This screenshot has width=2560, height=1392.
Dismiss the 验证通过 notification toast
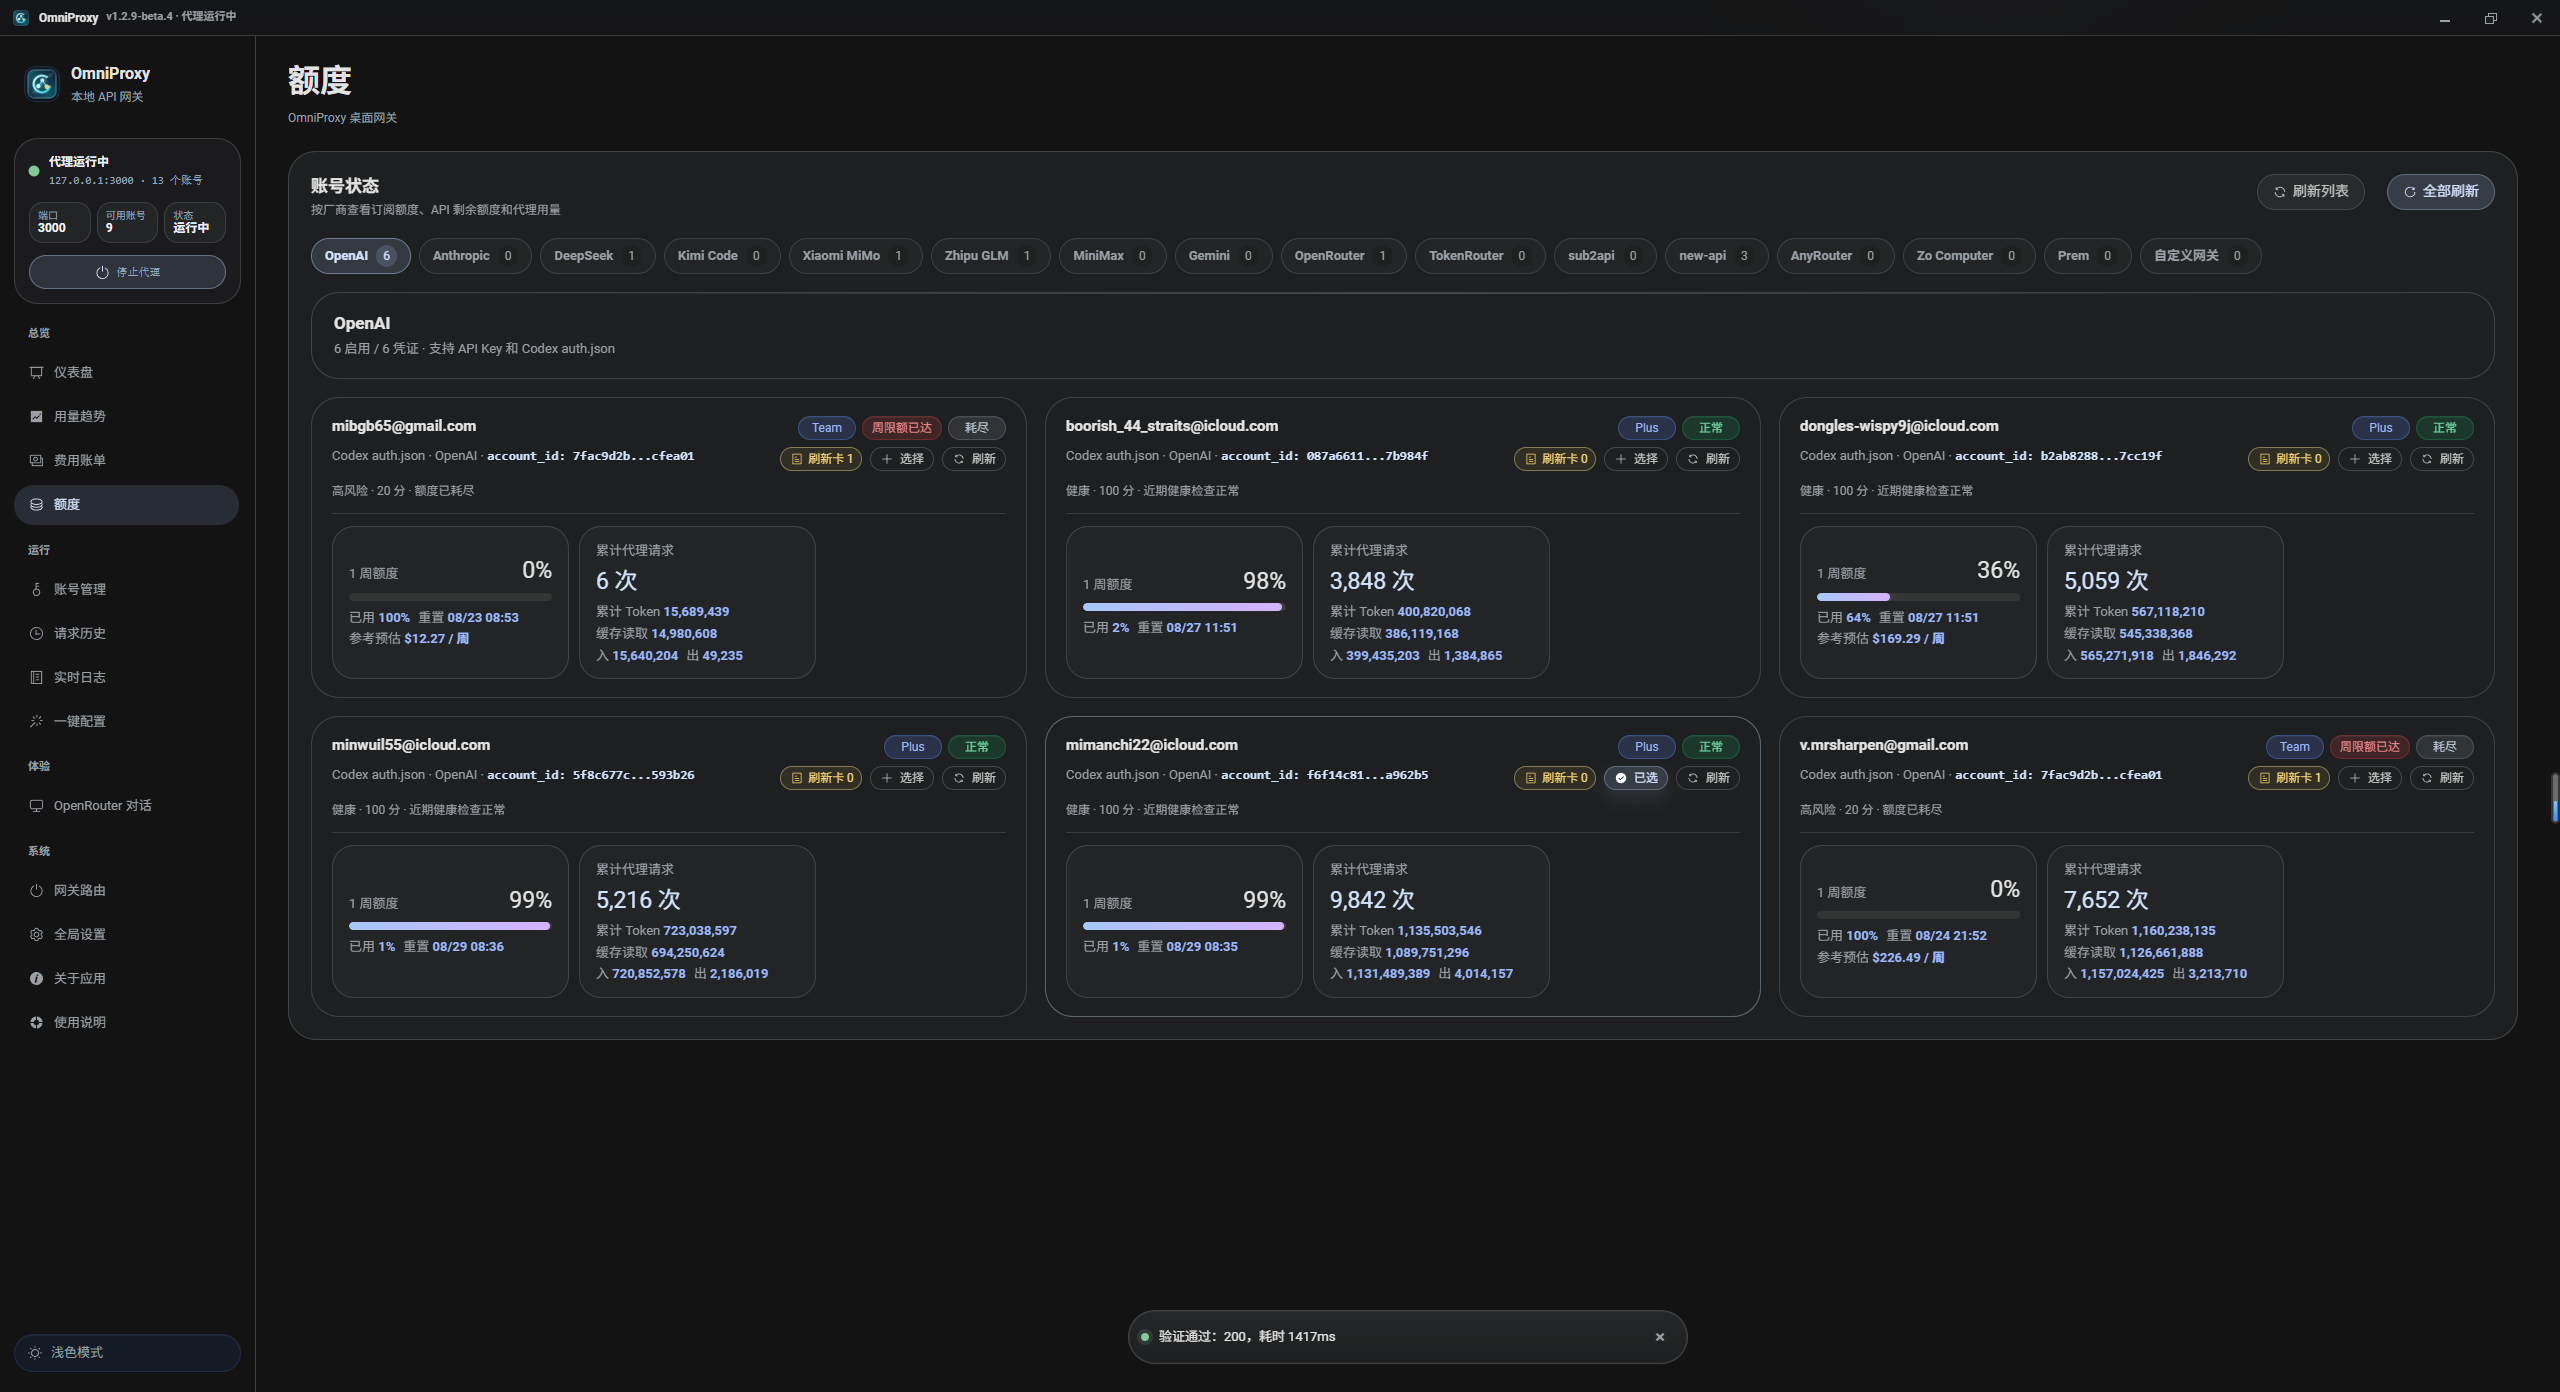tap(1660, 1337)
